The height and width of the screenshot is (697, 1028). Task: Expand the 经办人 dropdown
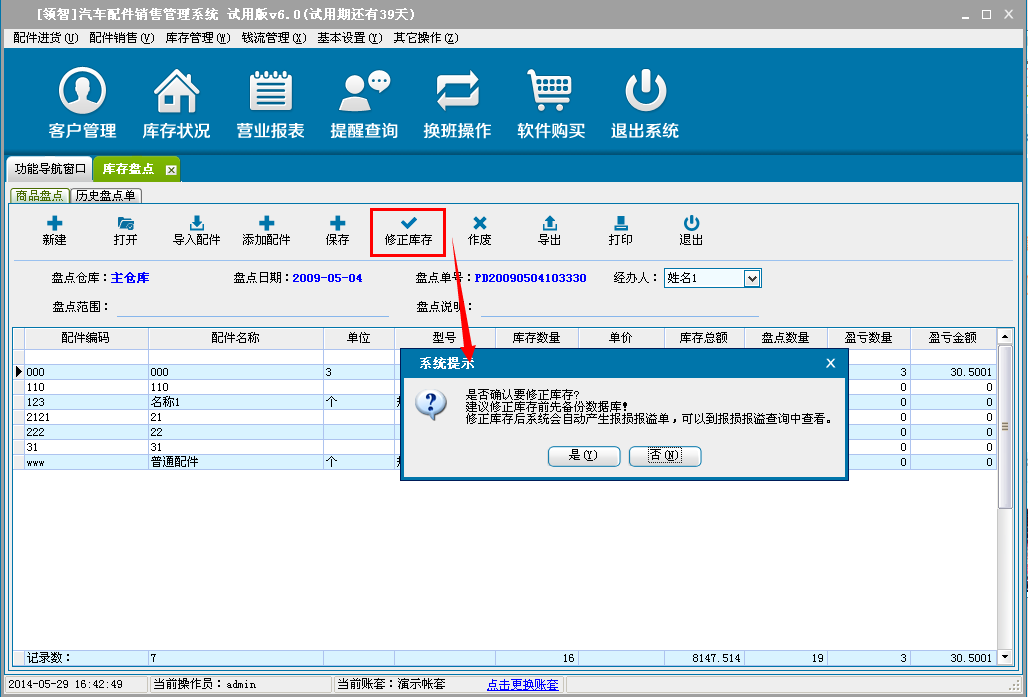(753, 278)
